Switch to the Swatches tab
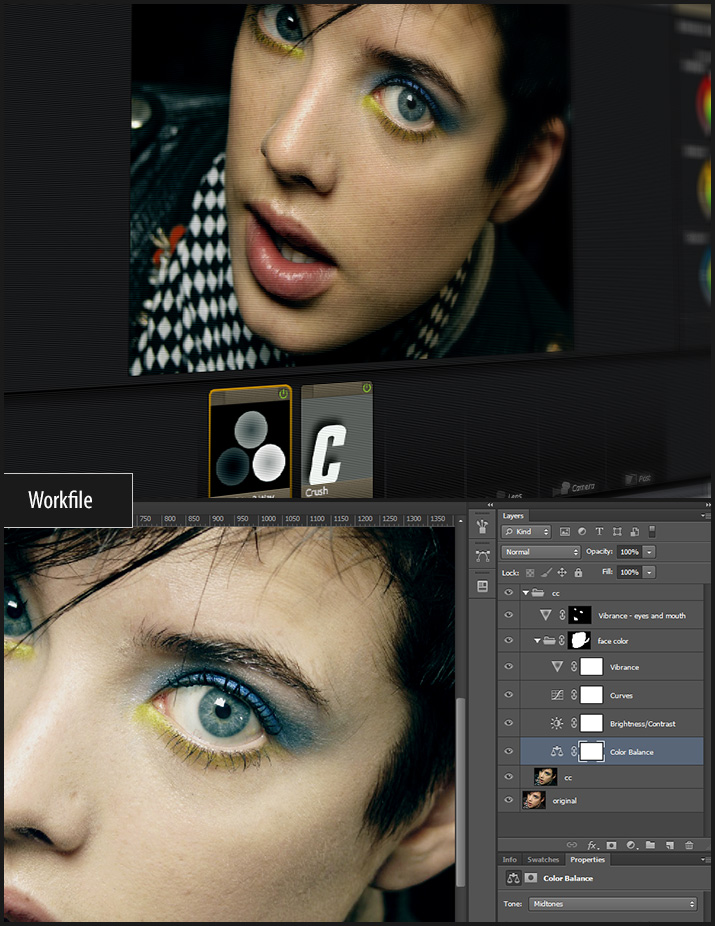 click(543, 860)
